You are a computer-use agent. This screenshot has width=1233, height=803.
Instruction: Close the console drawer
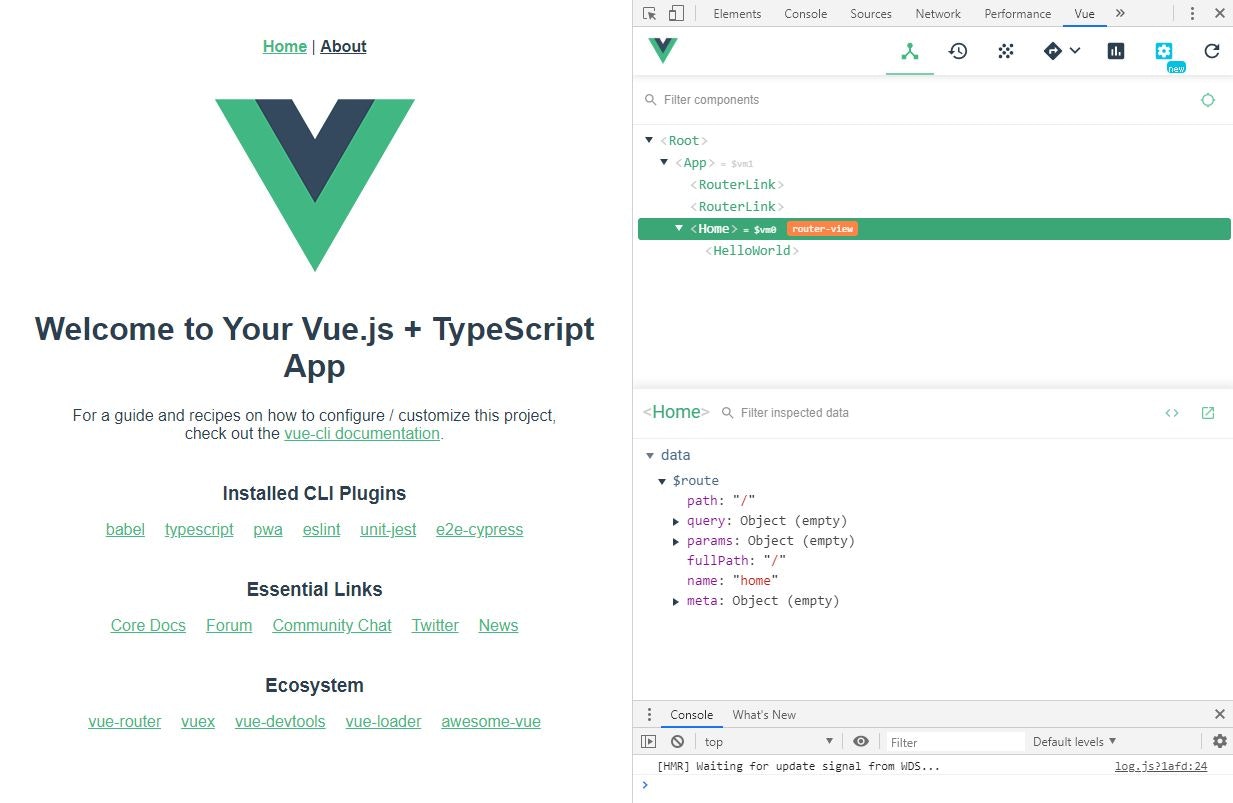click(x=1220, y=714)
